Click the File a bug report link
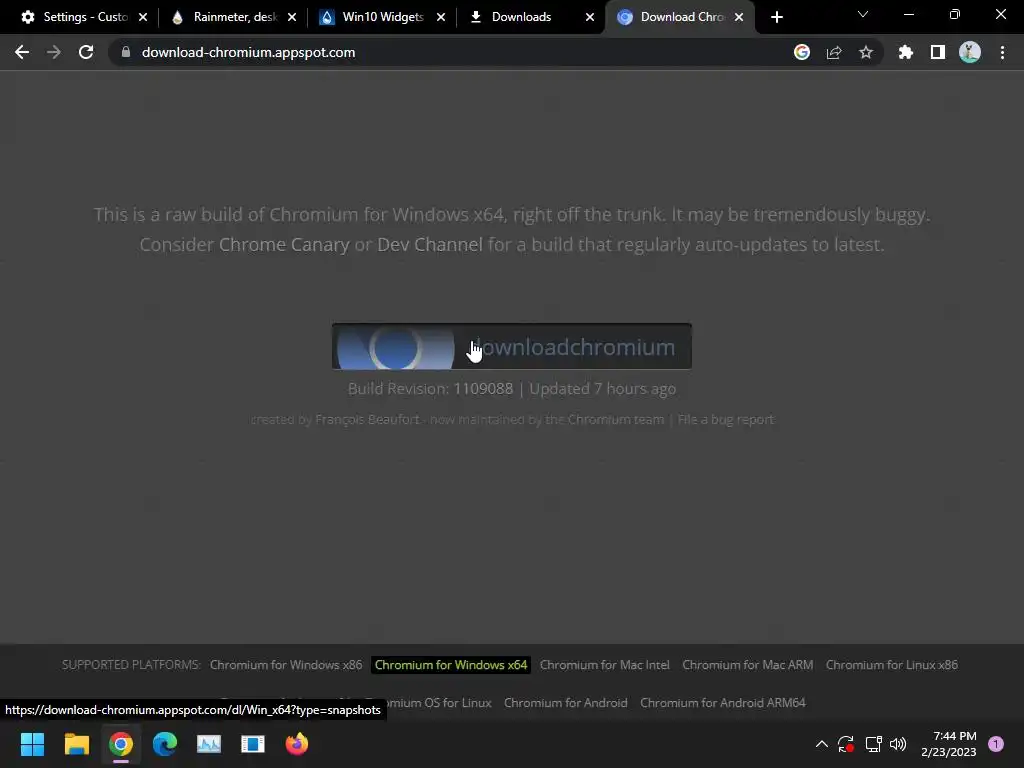This screenshot has width=1024, height=768. point(726,419)
